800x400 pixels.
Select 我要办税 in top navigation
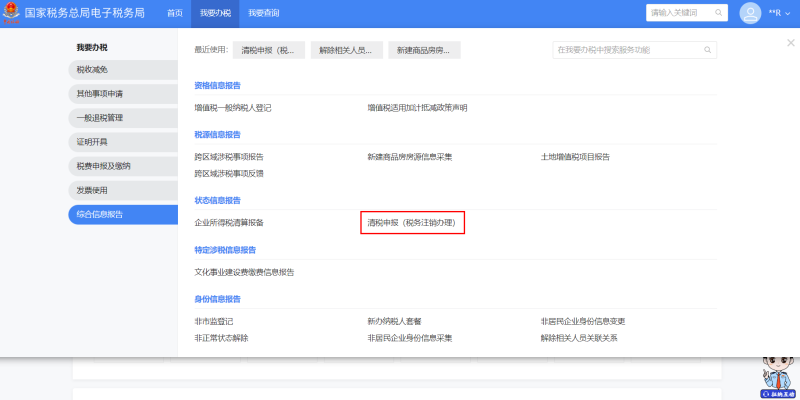click(215, 13)
